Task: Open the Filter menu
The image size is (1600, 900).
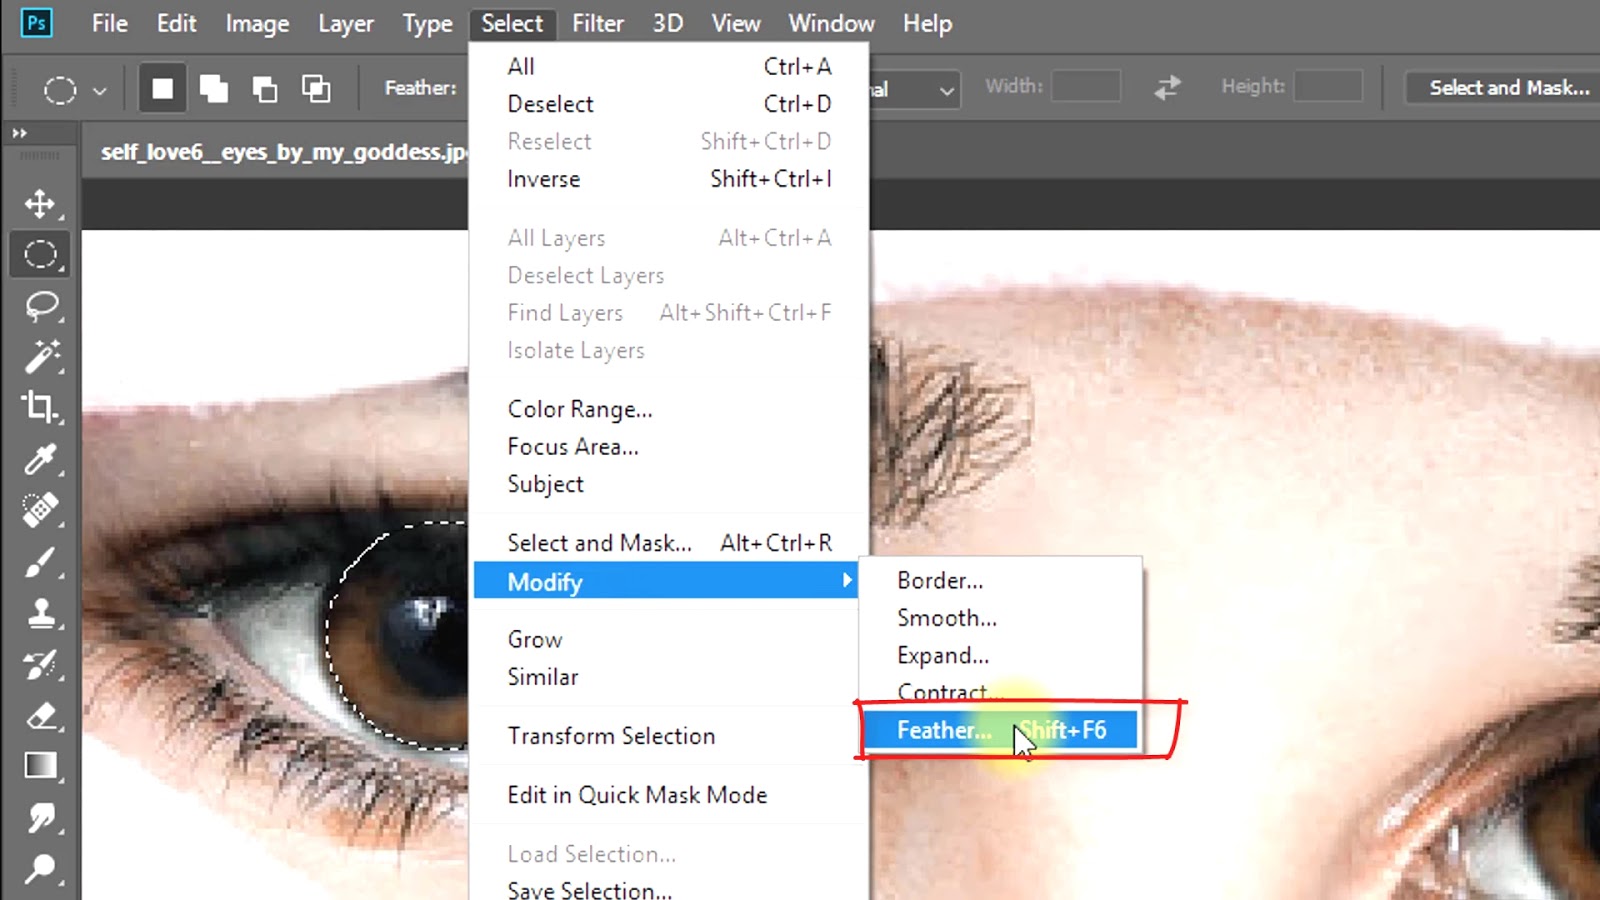Action: pos(598,23)
